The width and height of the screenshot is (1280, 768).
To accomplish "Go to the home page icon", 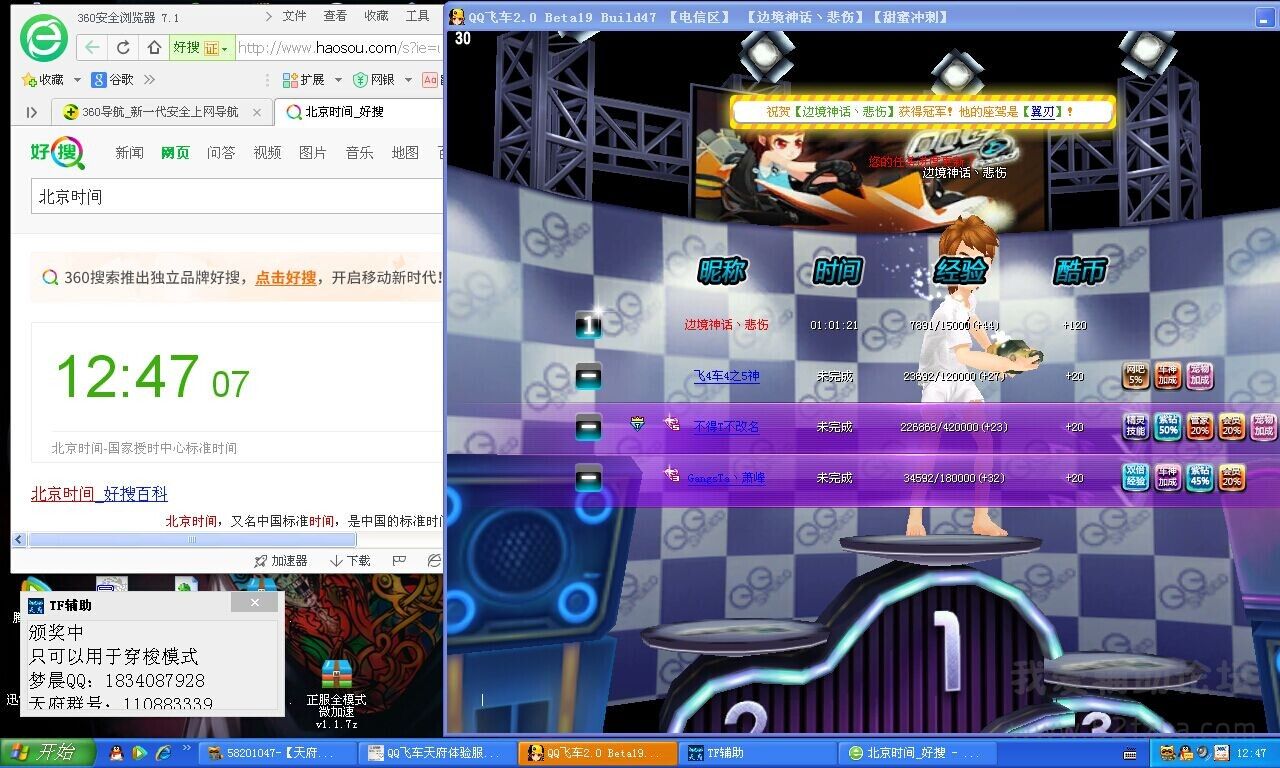I will pos(154,47).
